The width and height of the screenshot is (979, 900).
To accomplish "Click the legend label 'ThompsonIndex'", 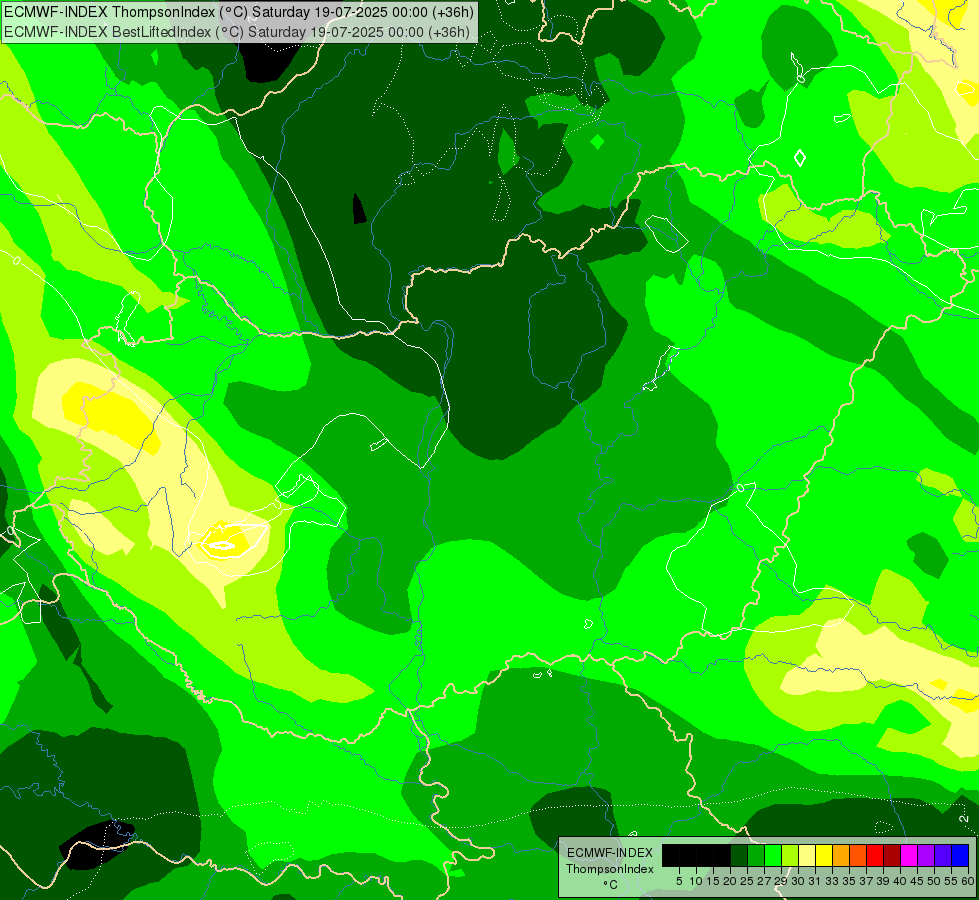I will coord(610,869).
